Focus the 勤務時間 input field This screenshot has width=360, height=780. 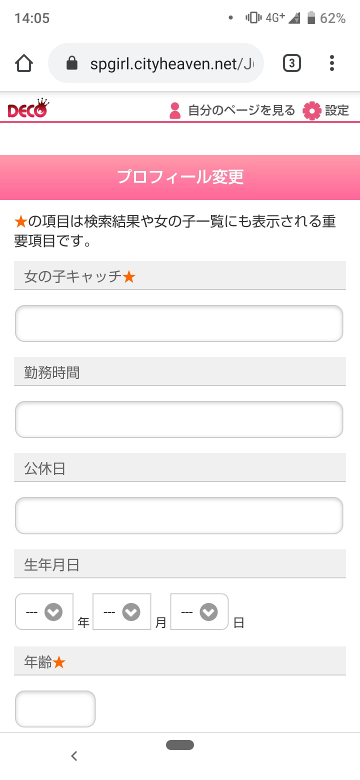click(179, 419)
